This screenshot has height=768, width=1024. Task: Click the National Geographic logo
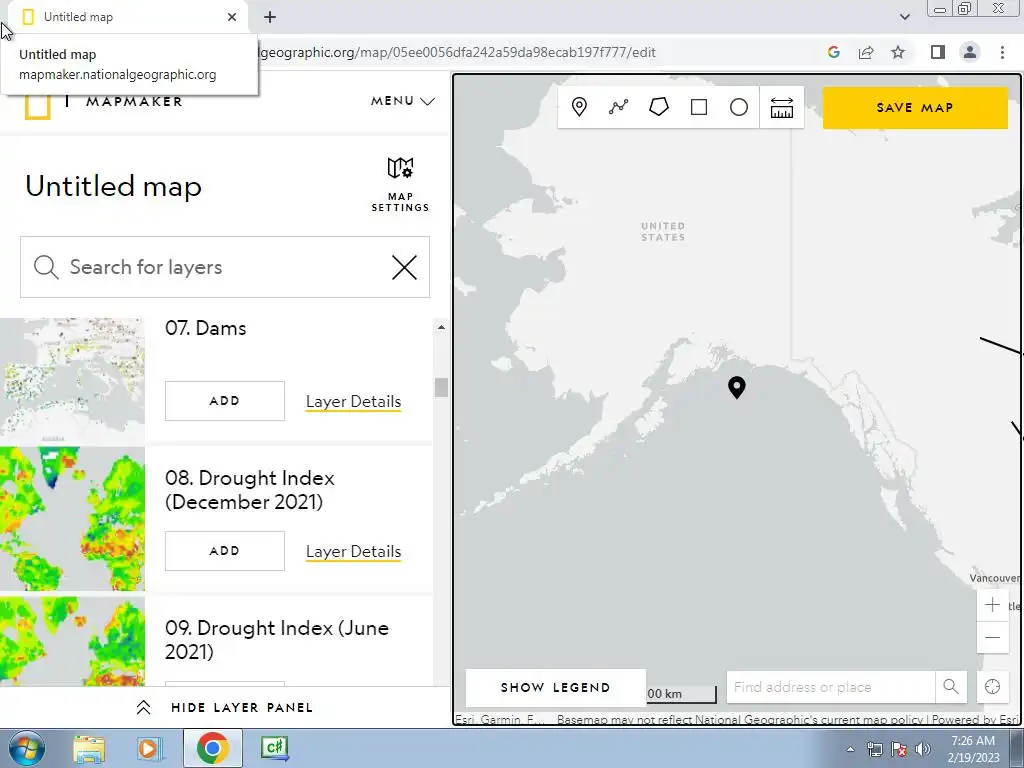coord(37,107)
